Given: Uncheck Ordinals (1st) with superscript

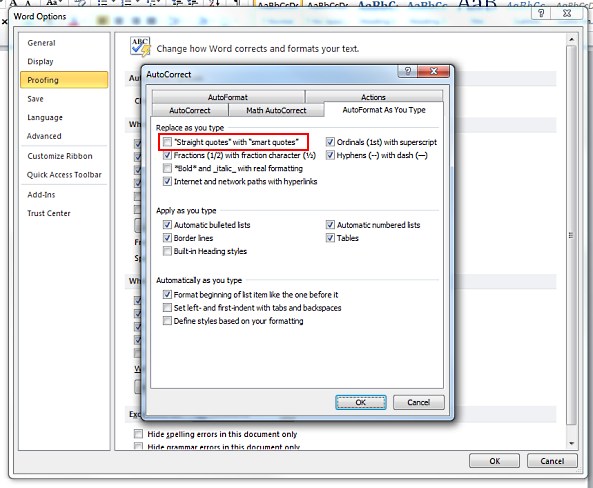Looking at the screenshot, I should 330,142.
